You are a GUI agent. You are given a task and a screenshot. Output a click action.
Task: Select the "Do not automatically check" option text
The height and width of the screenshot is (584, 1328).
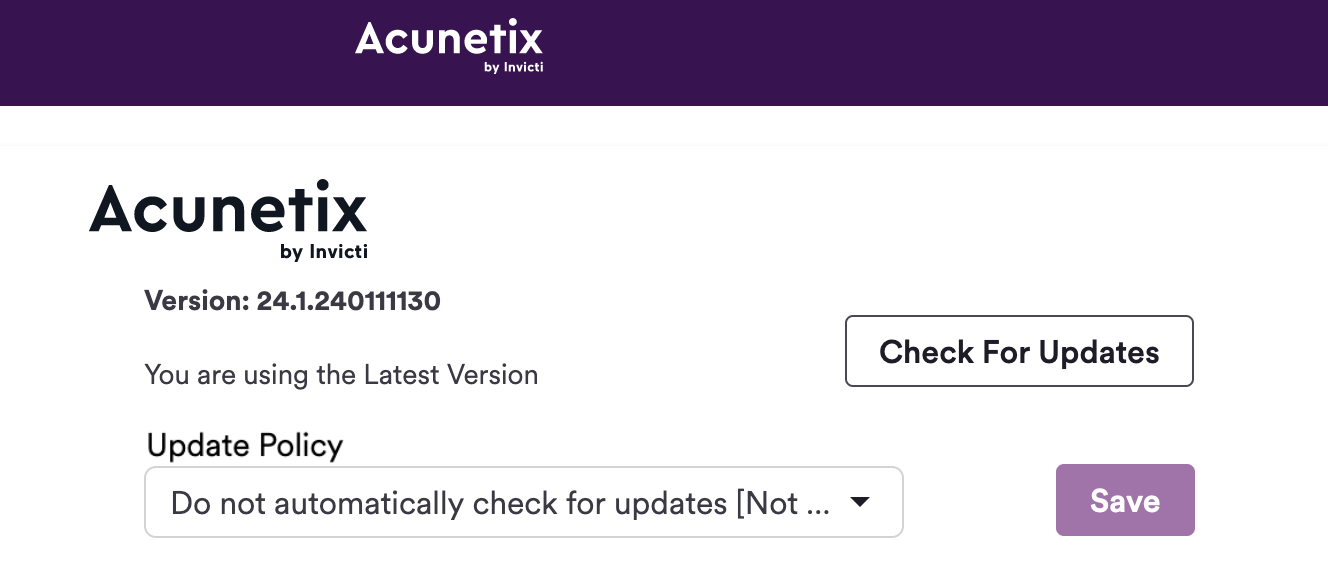tap(450, 503)
